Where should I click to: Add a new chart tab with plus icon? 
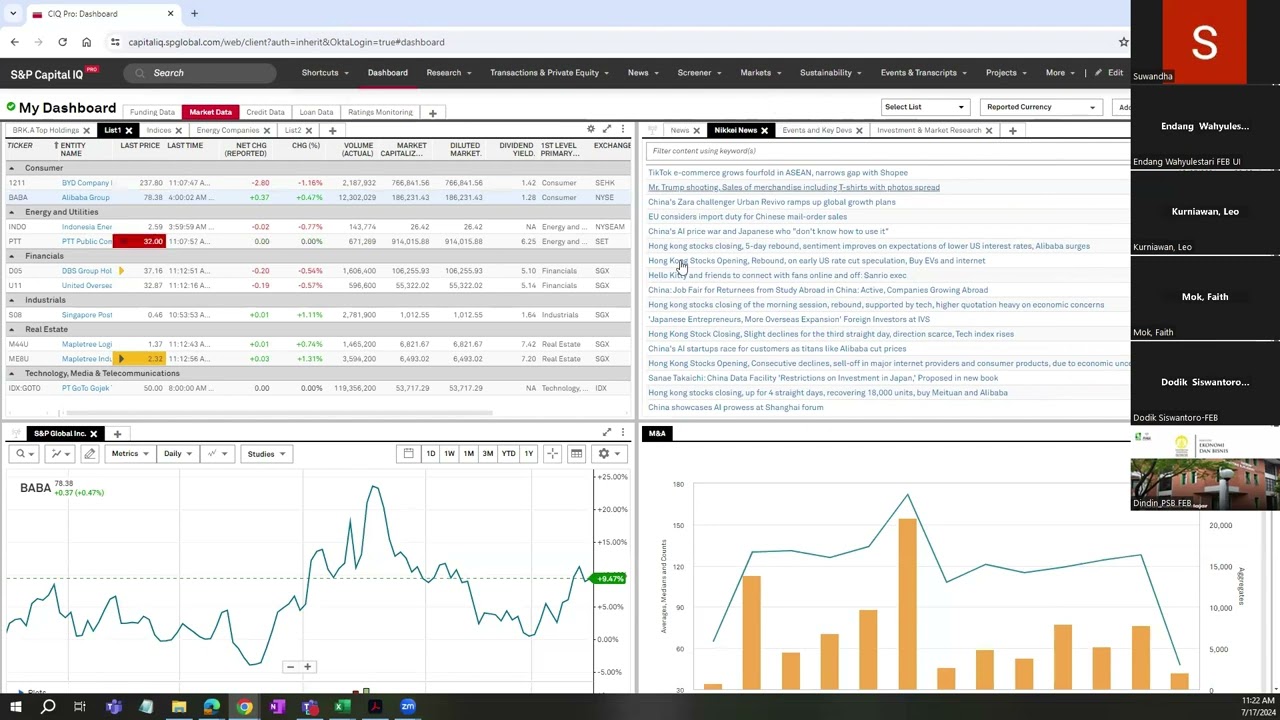click(x=117, y=433)
